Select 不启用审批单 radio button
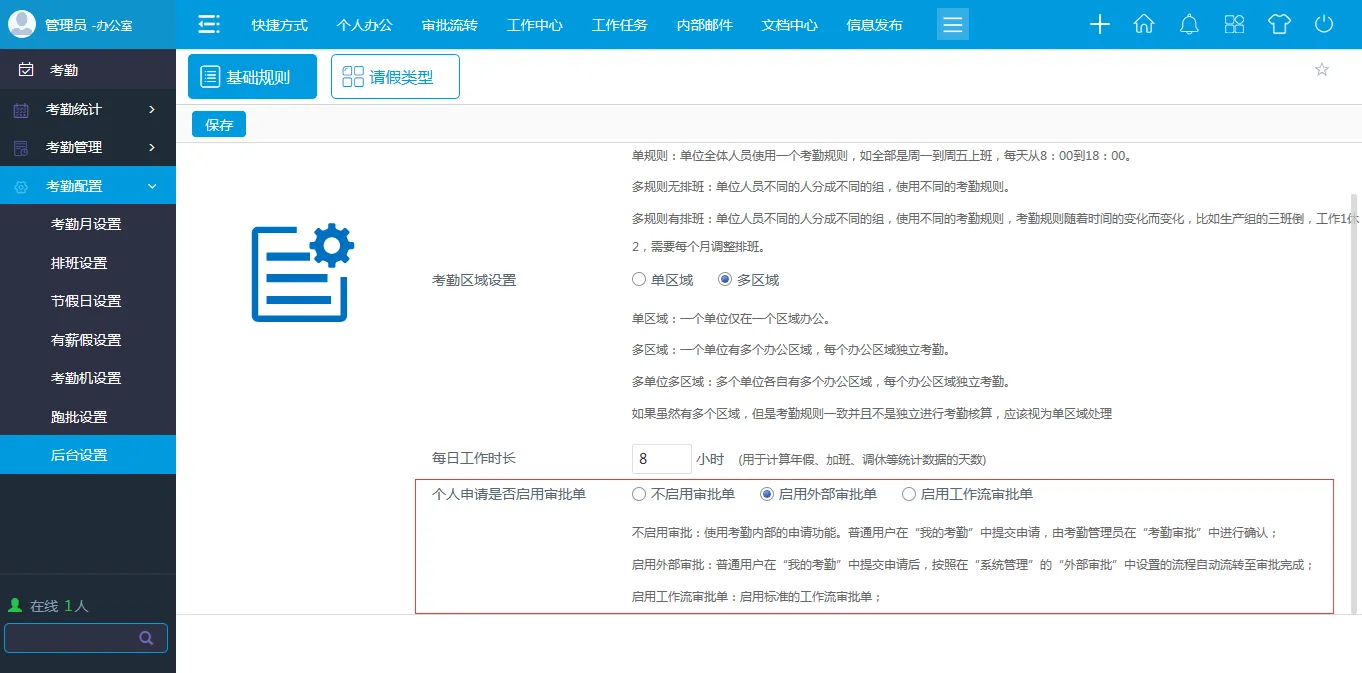 click(639, 494)
